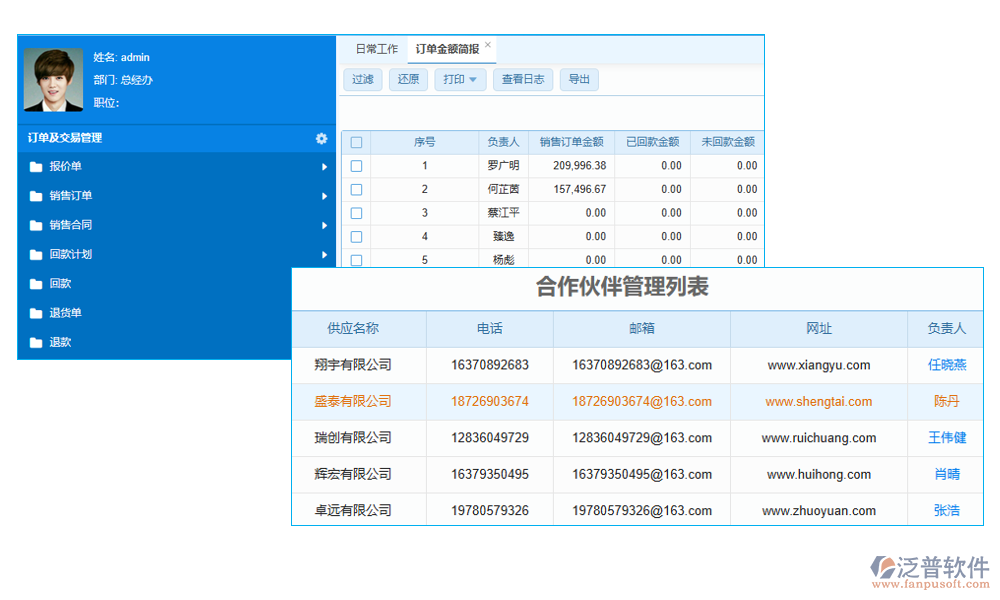Viewport: 1000px width, 600px height.
Task: Close the 订单金额简报 tab
Action: 488,45
